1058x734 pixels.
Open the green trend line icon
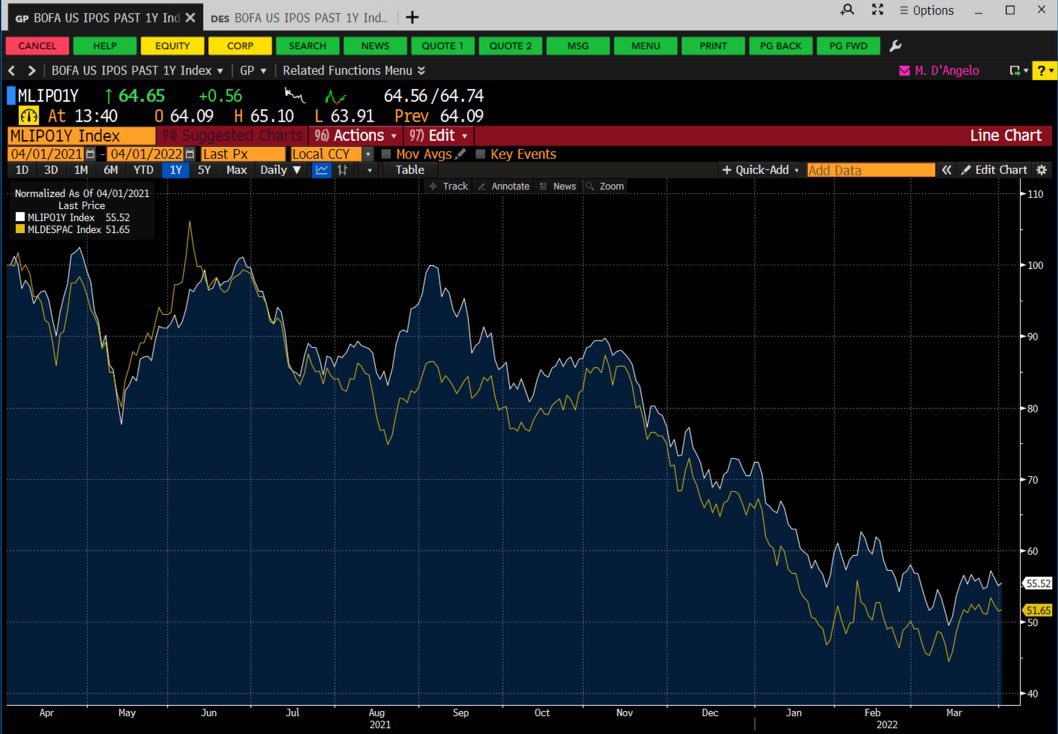(x=335, y=96)
